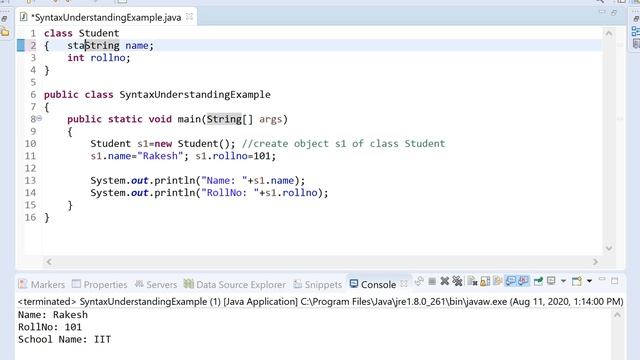Toggle Scroll Lock in Console toolbar
The width and height of the screenshot is (640, 360).
pyautogui.click(x=485, y=281)
